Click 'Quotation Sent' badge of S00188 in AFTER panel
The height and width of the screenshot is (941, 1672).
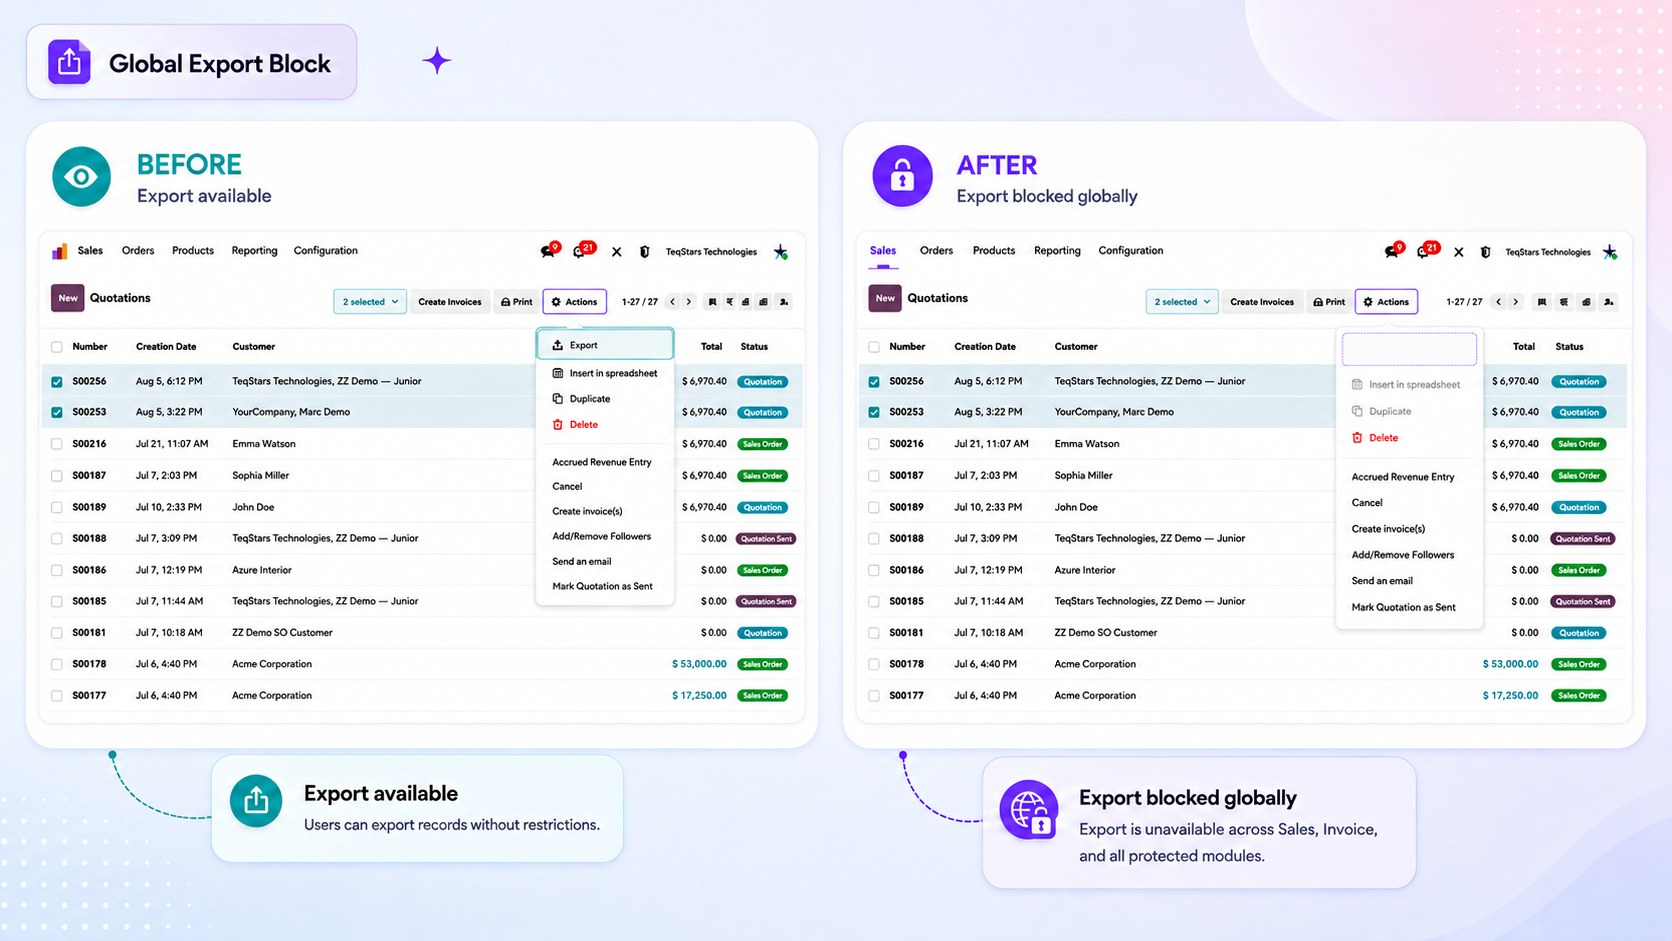click(1583, 539)
